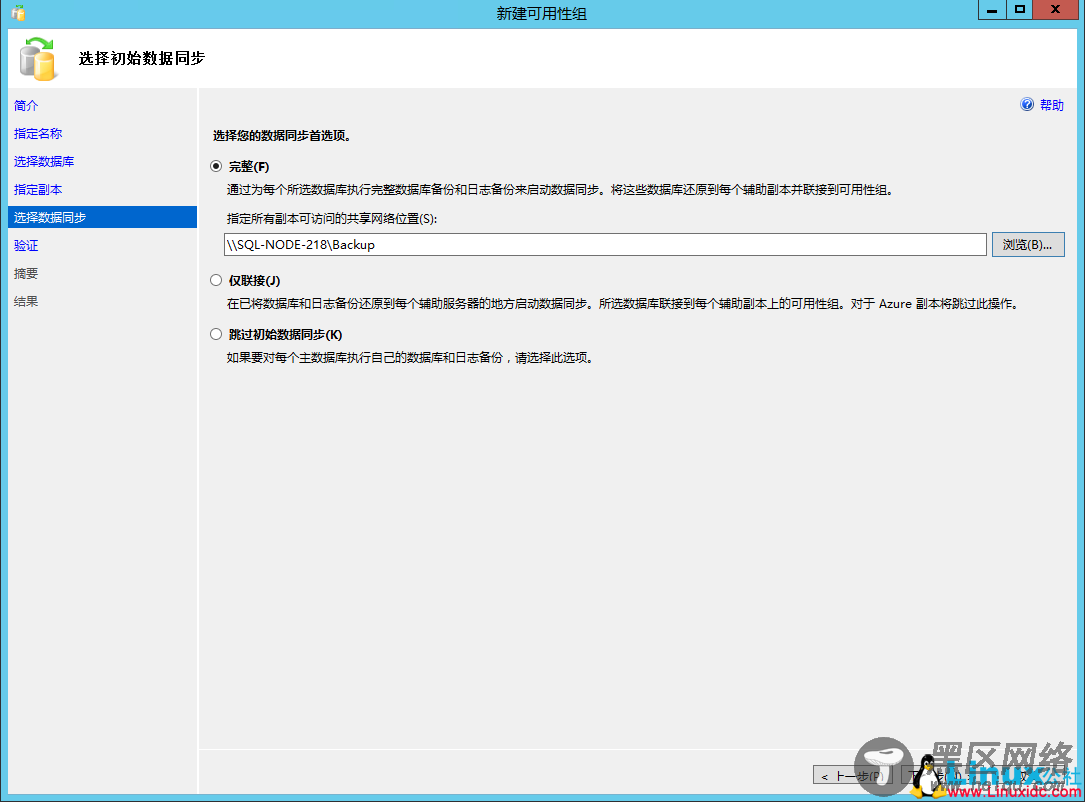This screenshot has height=802, width=1086.
Task: Click inside the \\SQL-NODE-218\Backup path field
Action: click(605, 244)
